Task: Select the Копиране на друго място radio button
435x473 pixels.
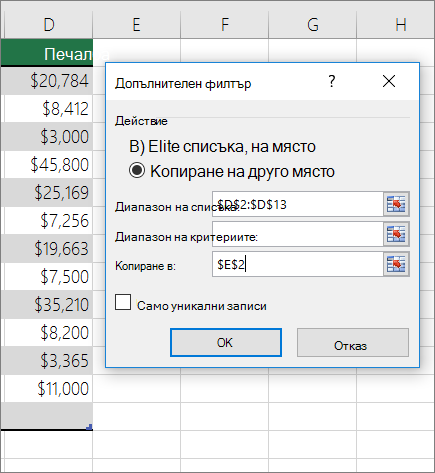Action: click(x=137, y=171)
